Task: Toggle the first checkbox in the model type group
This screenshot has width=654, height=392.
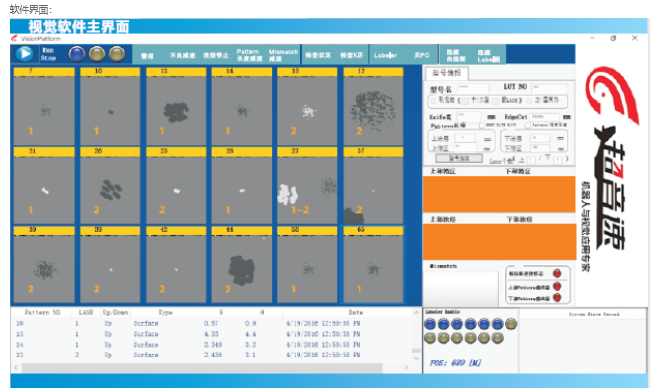Action: [x=433, y=101]
